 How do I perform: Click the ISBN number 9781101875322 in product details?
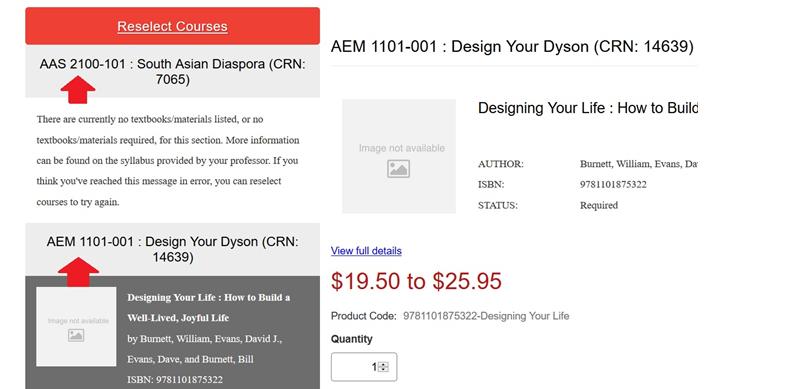[x=613, y=184]
